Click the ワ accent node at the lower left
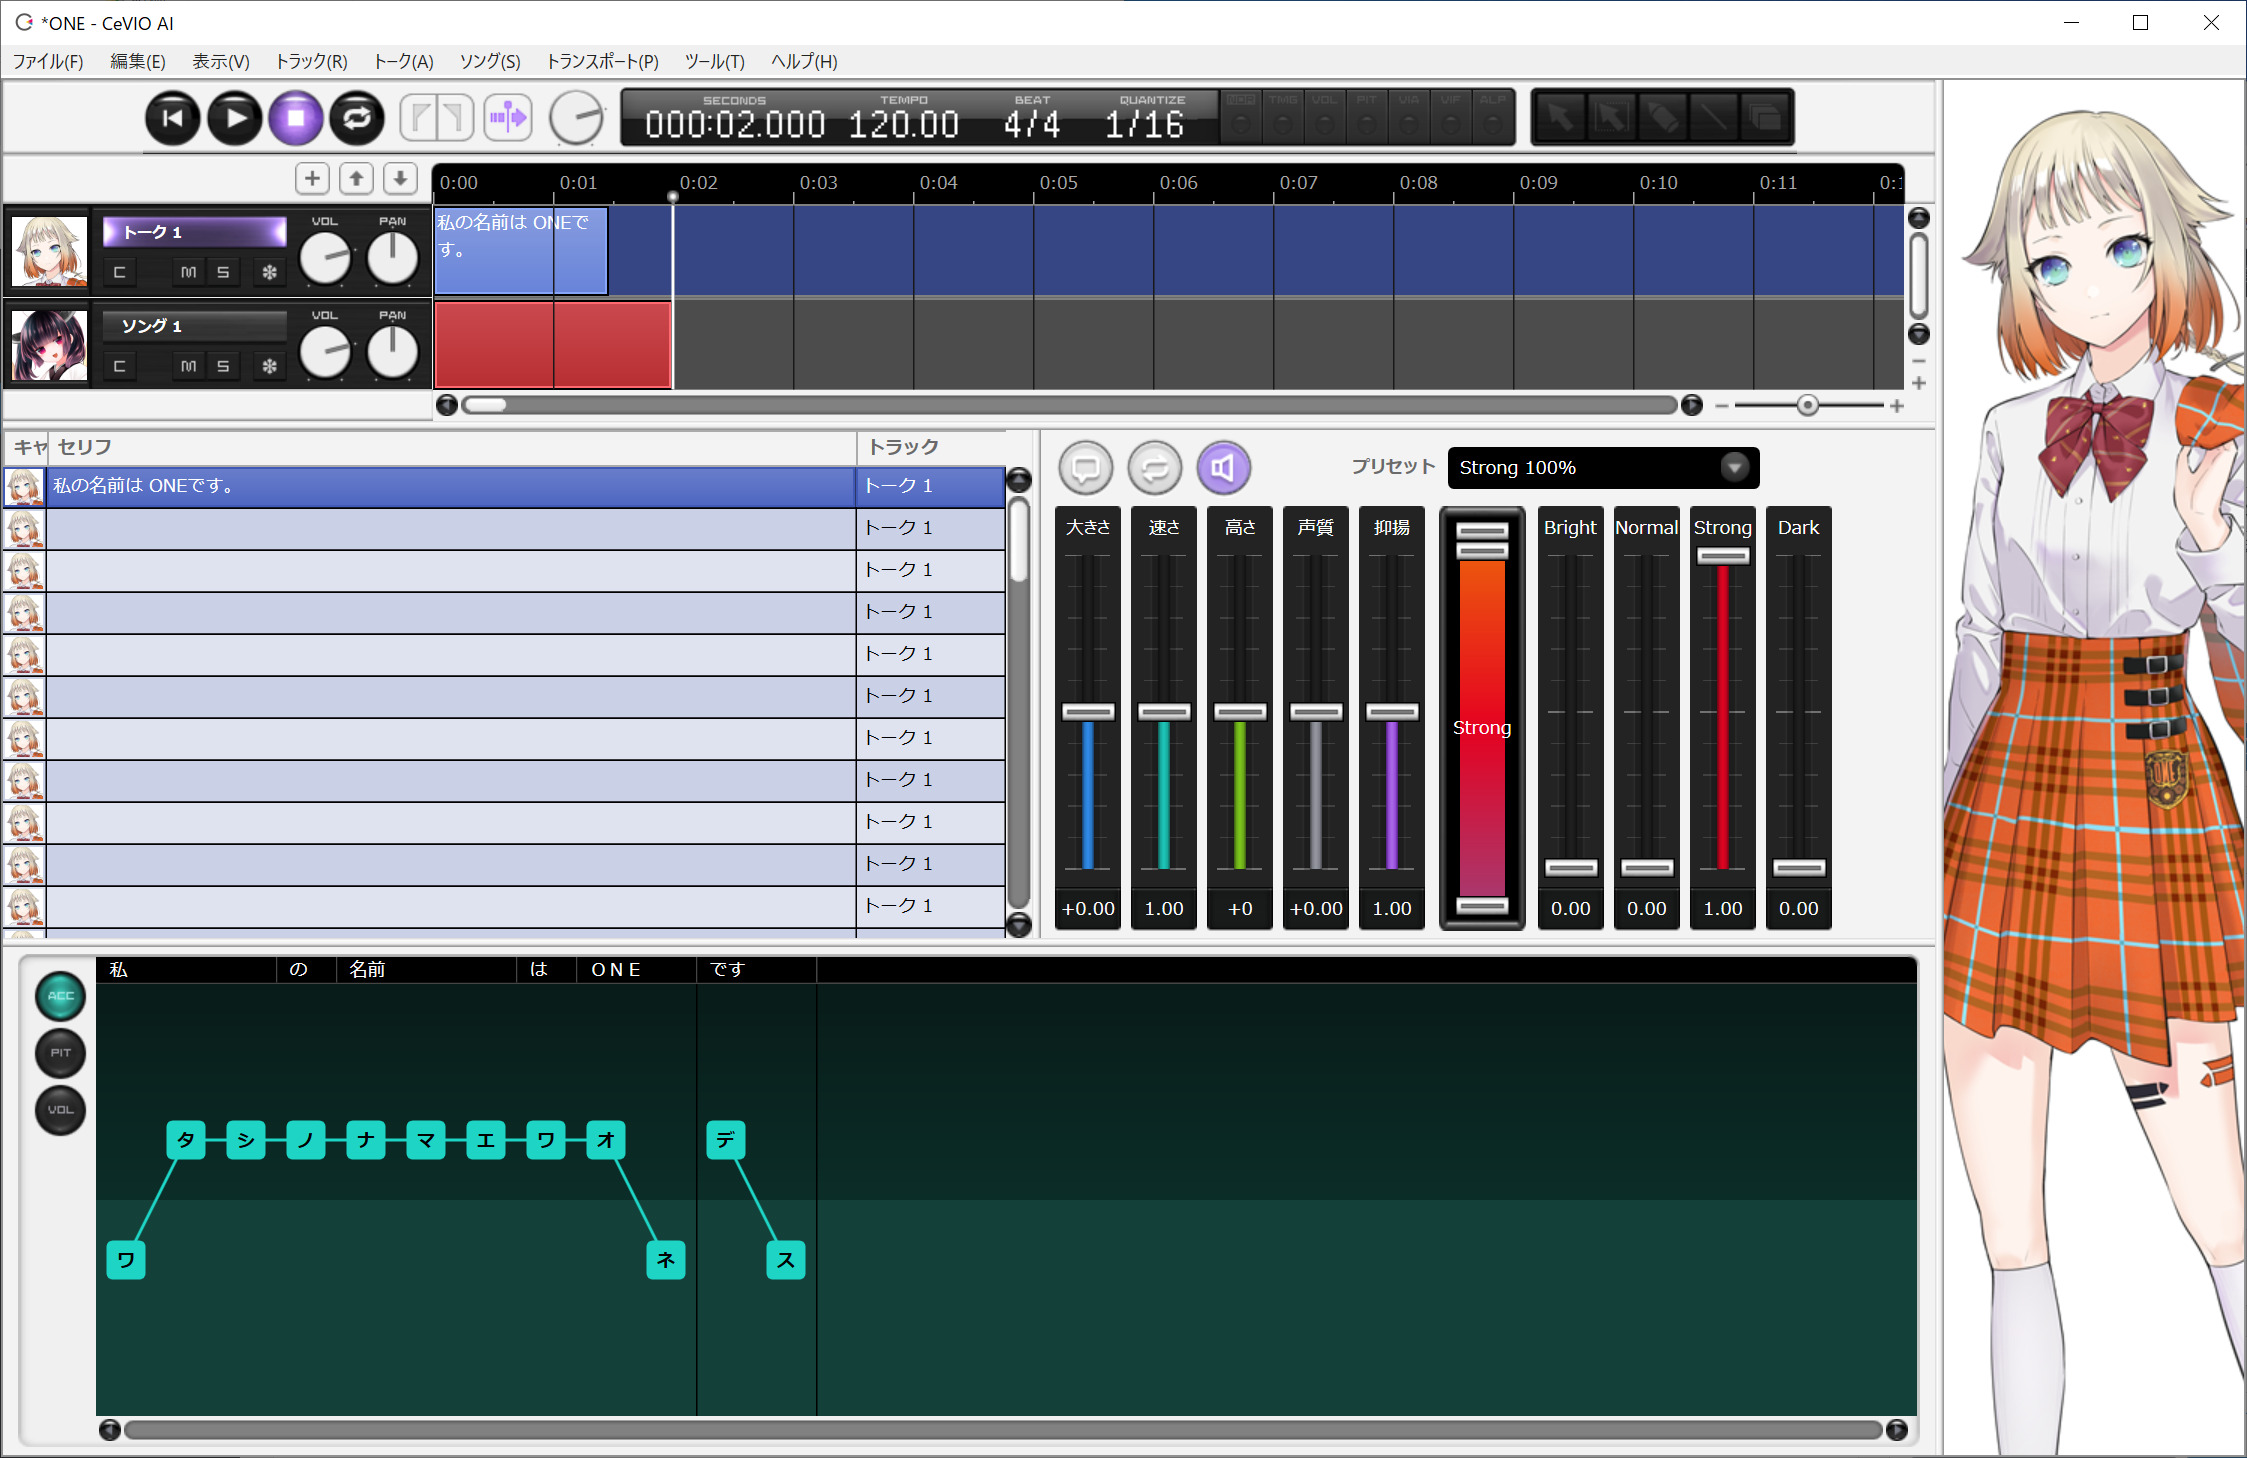The image size is (2247, 1458). click(x=126, y=1260)
